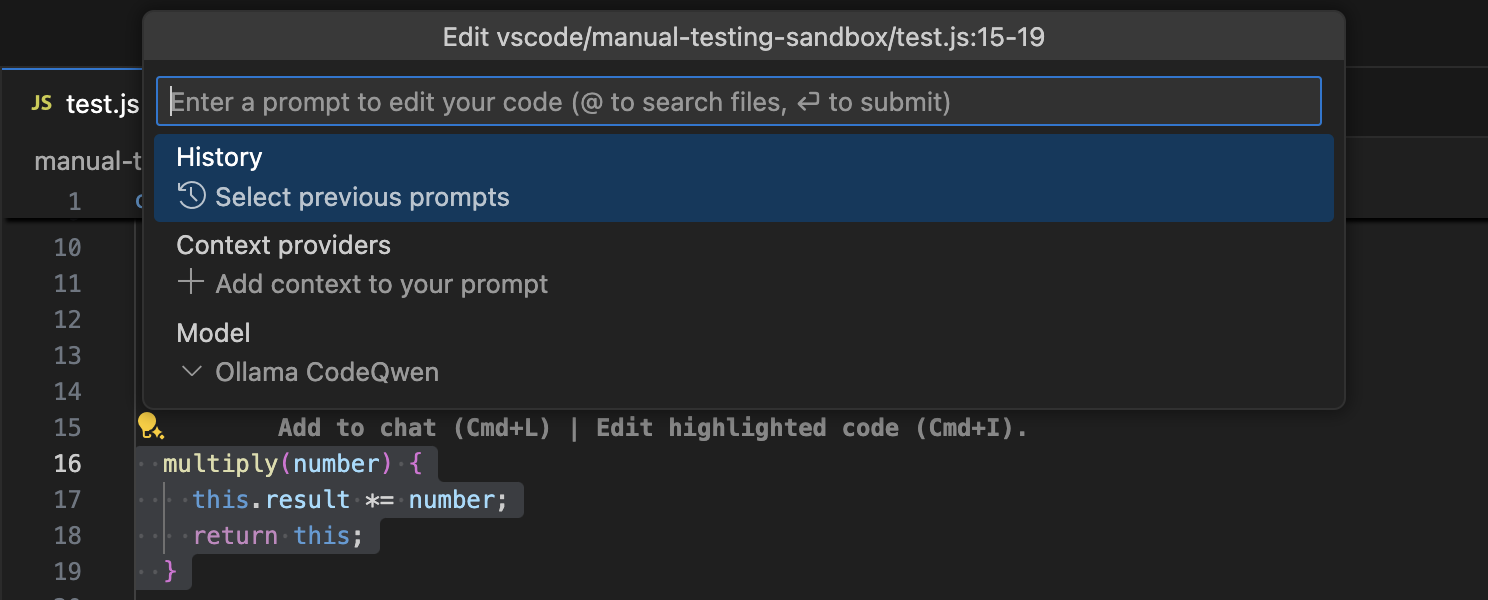Focus the edit prompt input field
The height and width of the screenshot is (600, 1488).
738,102
